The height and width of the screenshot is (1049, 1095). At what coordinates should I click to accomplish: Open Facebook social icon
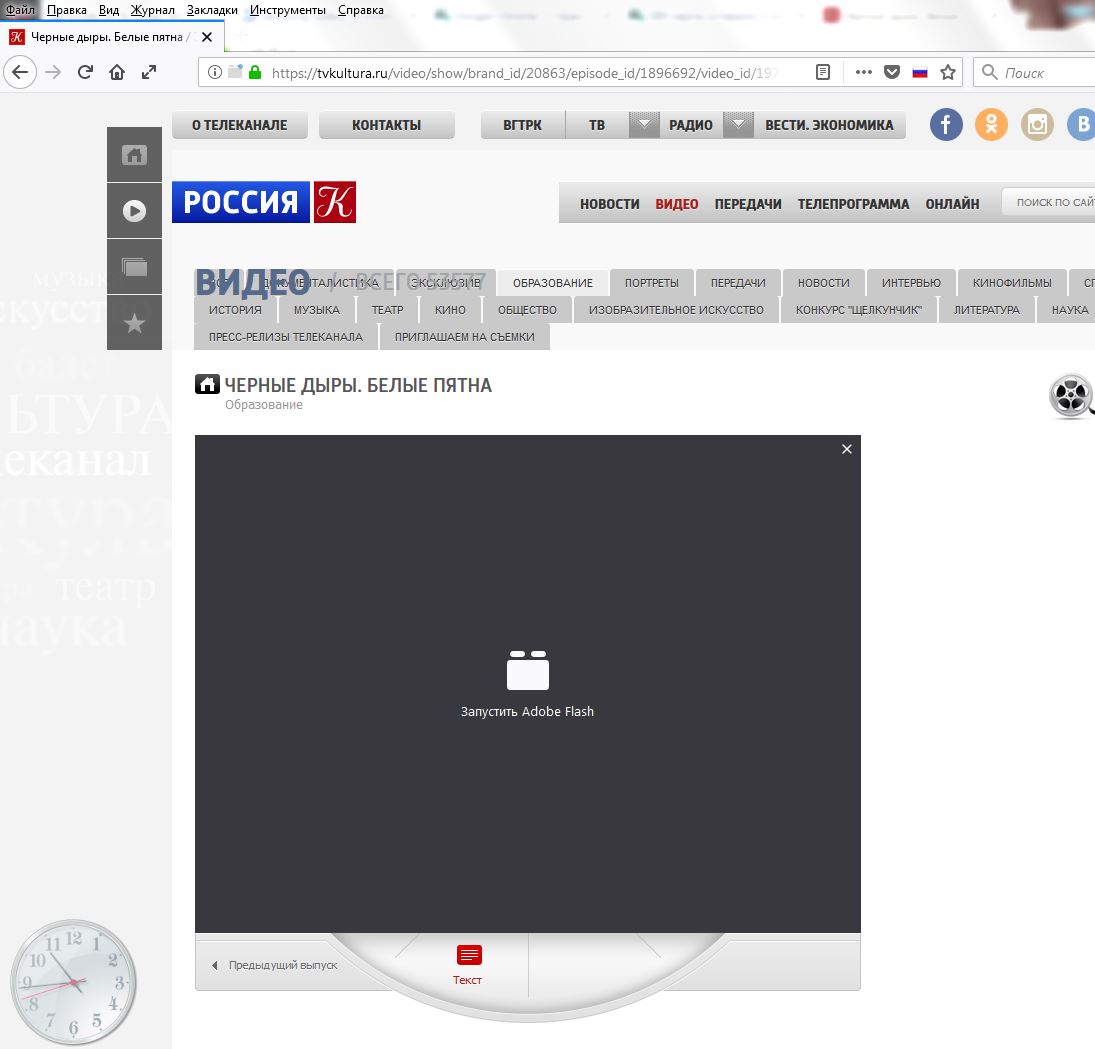pos(946,125)
